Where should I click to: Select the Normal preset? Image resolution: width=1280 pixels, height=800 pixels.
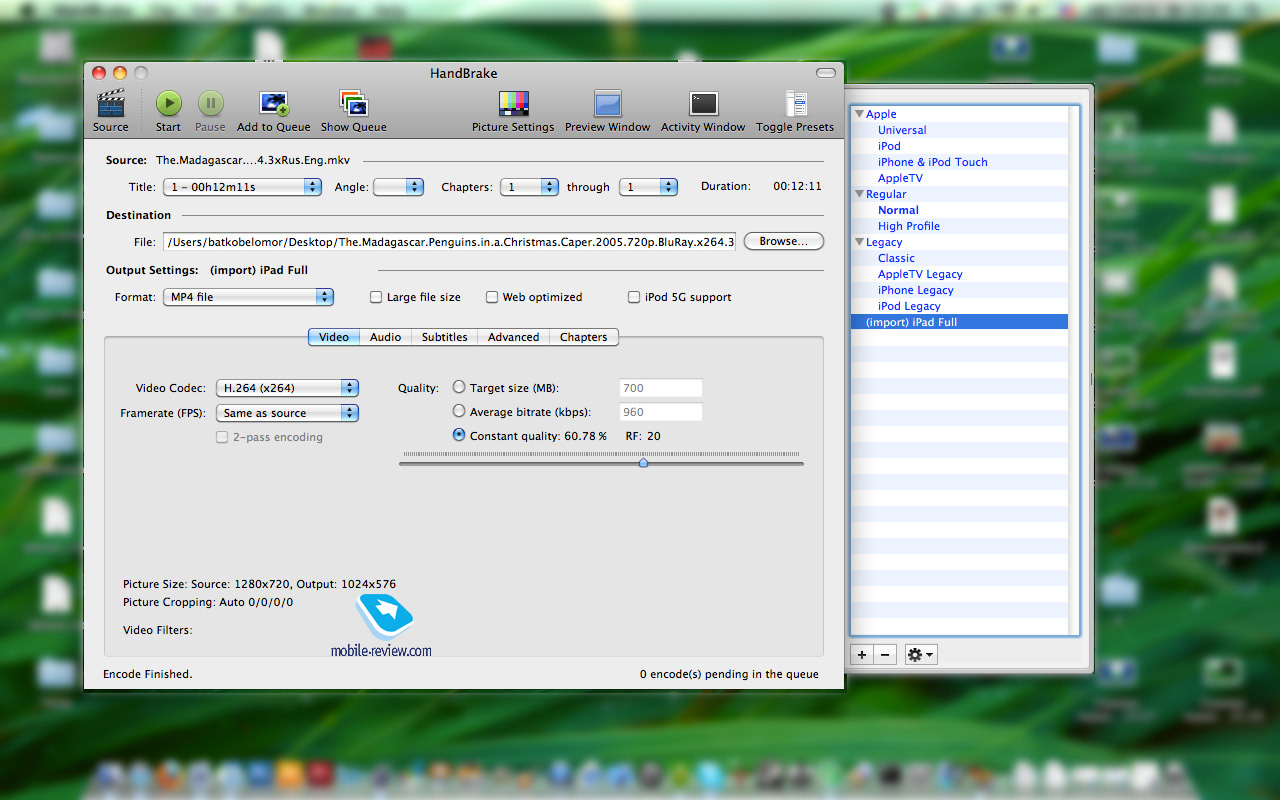point(898,210)
